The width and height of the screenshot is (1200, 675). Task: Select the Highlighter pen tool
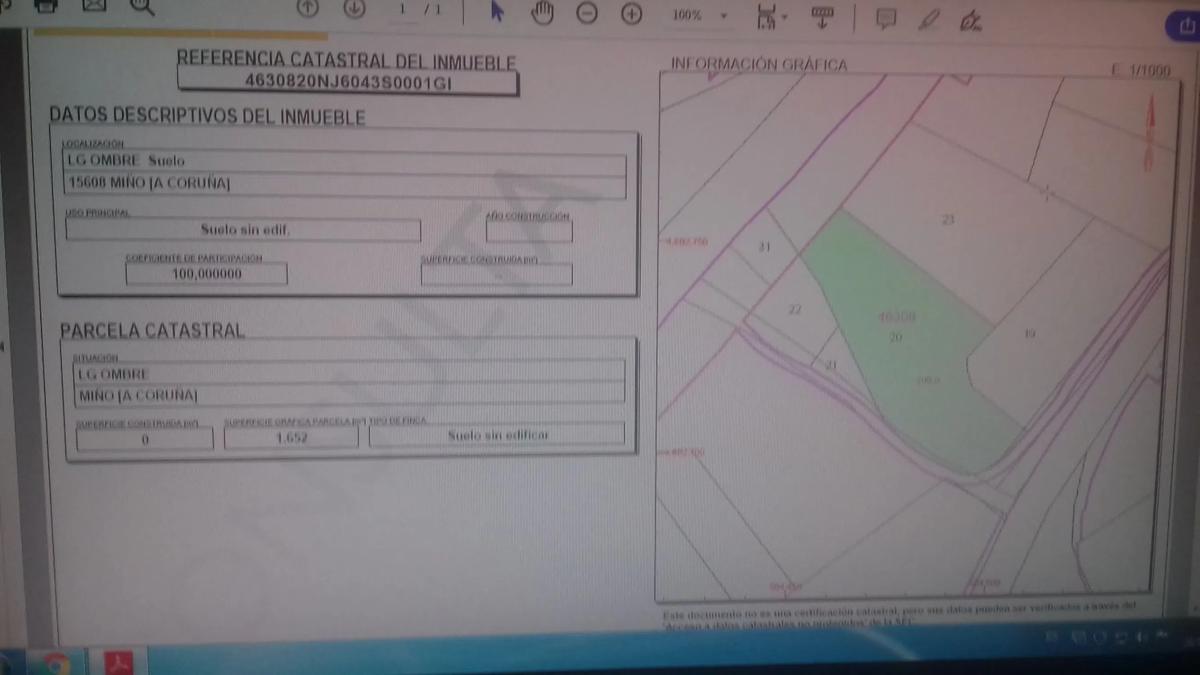click(x=929, y=19)
